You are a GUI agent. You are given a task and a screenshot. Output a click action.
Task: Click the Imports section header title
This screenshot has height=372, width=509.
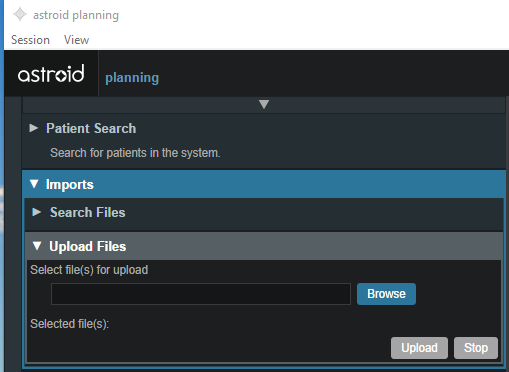[70, 184]
